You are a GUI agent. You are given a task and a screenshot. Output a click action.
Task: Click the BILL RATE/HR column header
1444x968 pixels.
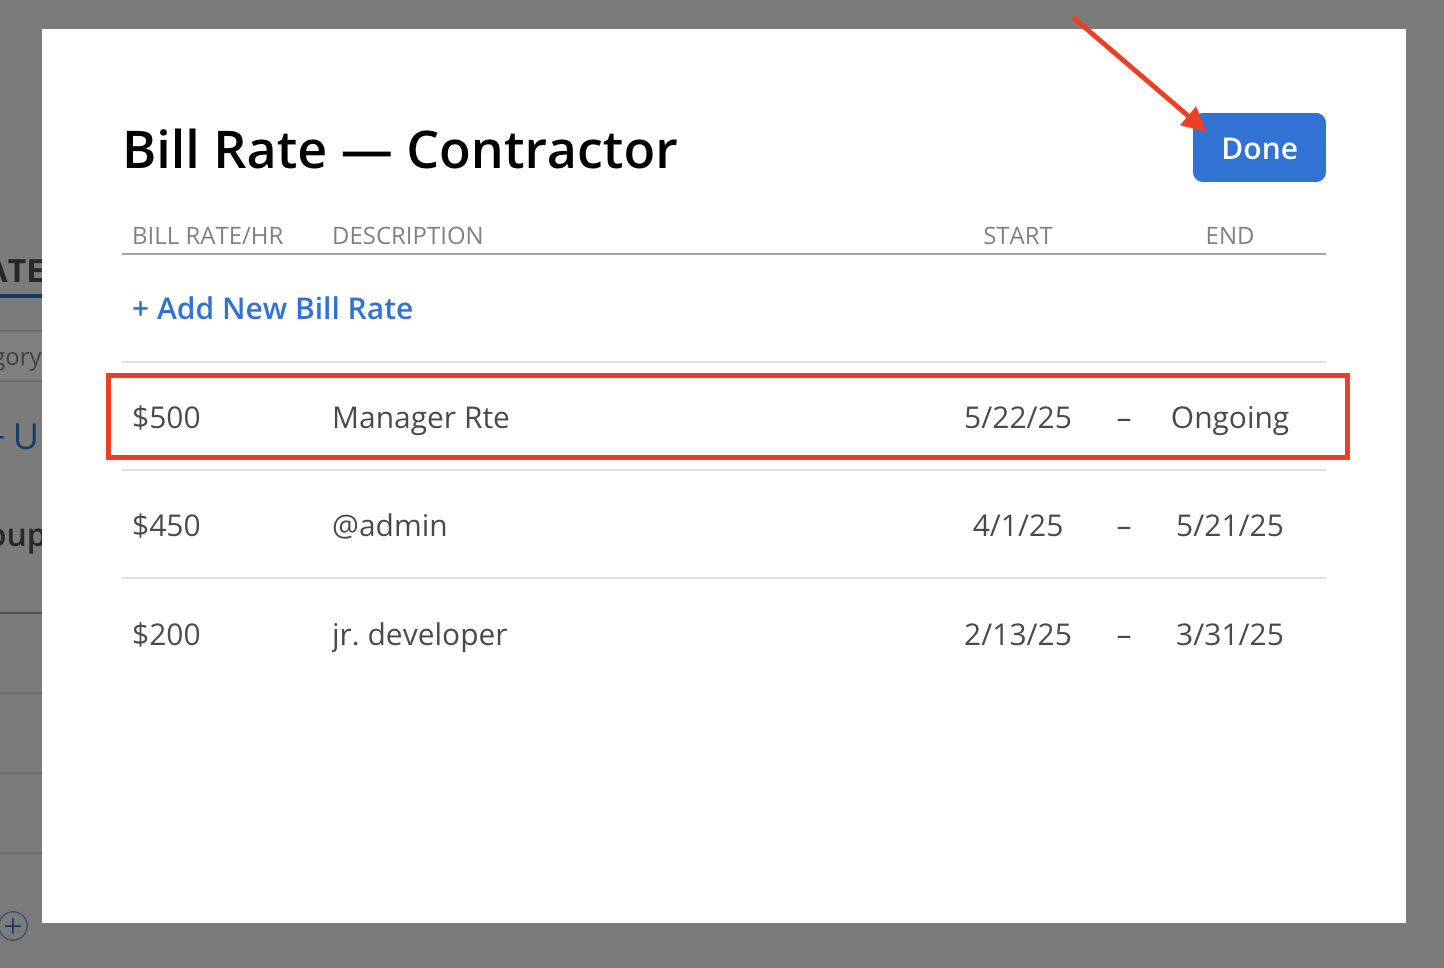[x=208, y=236]
